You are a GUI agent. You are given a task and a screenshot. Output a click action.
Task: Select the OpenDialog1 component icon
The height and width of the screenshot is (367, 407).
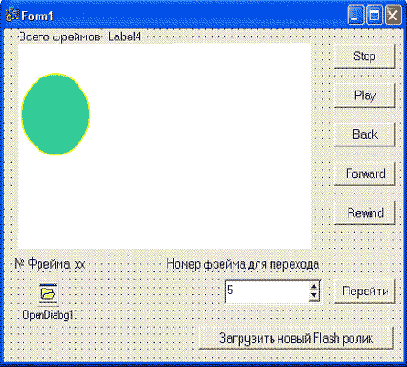(48, 294)
